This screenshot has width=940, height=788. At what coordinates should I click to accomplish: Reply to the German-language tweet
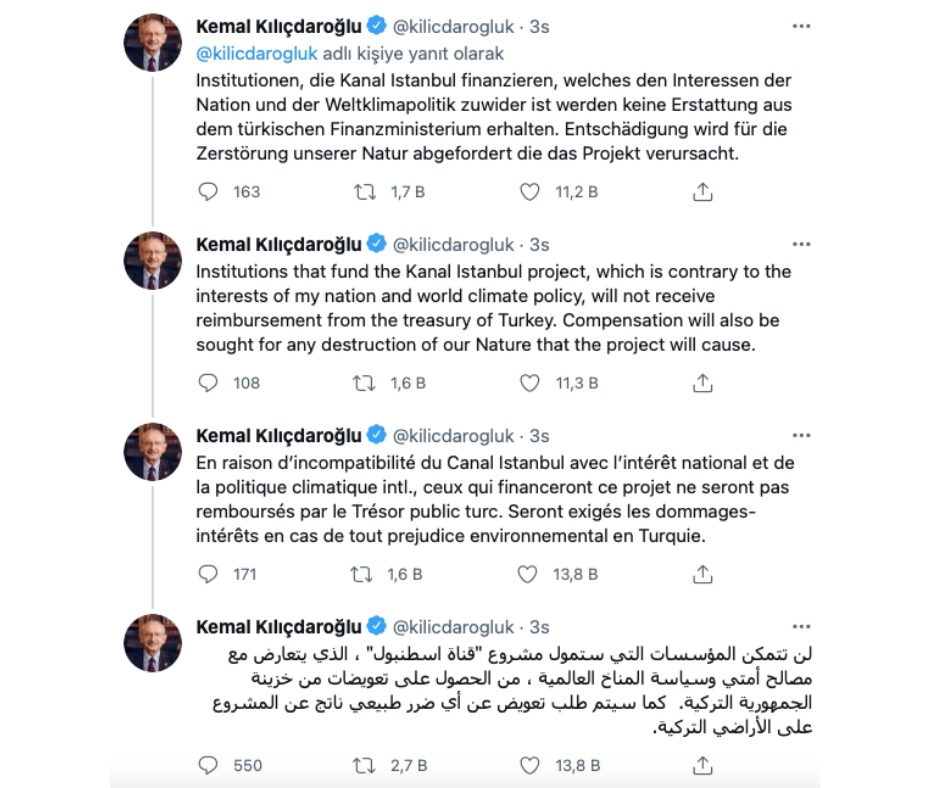(208, 192)
